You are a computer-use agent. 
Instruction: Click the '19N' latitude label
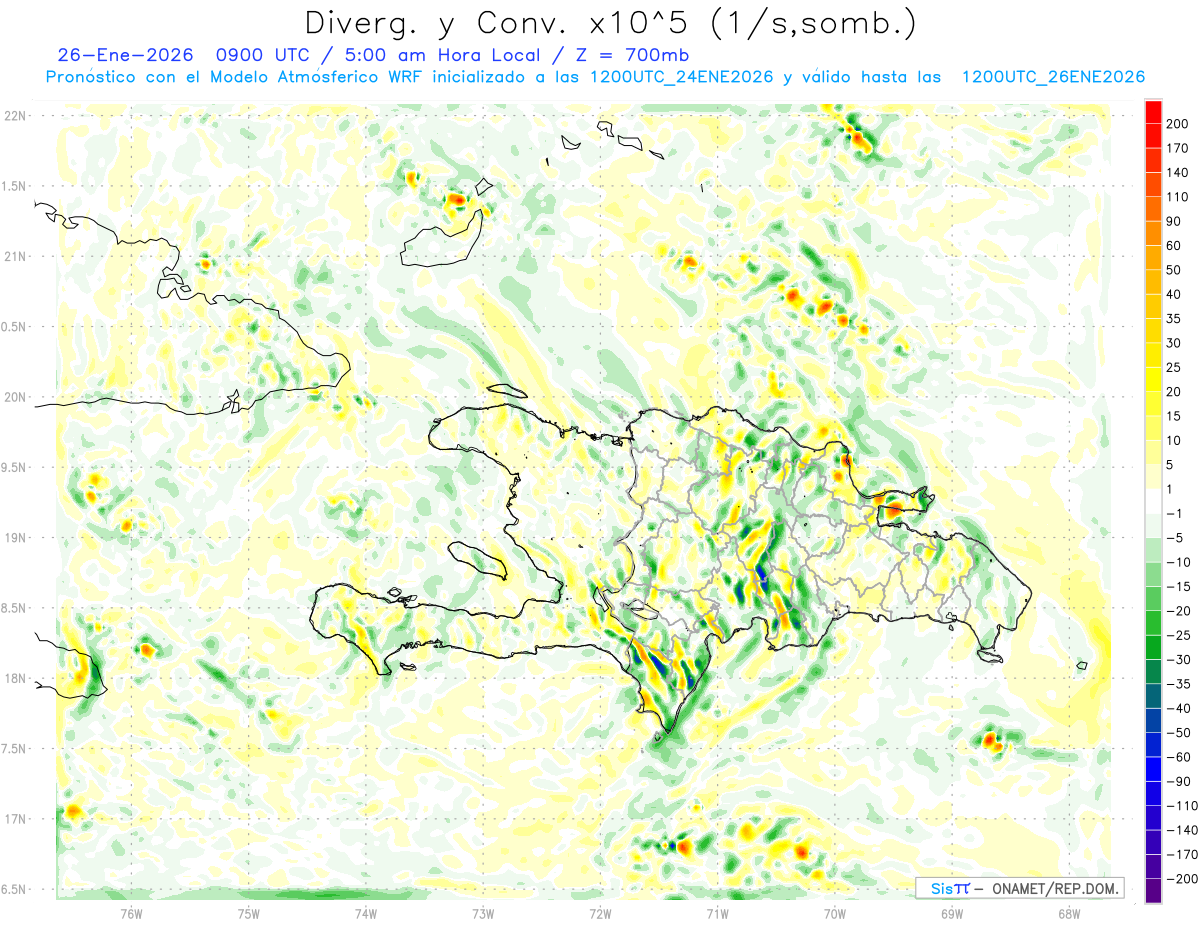14,538
